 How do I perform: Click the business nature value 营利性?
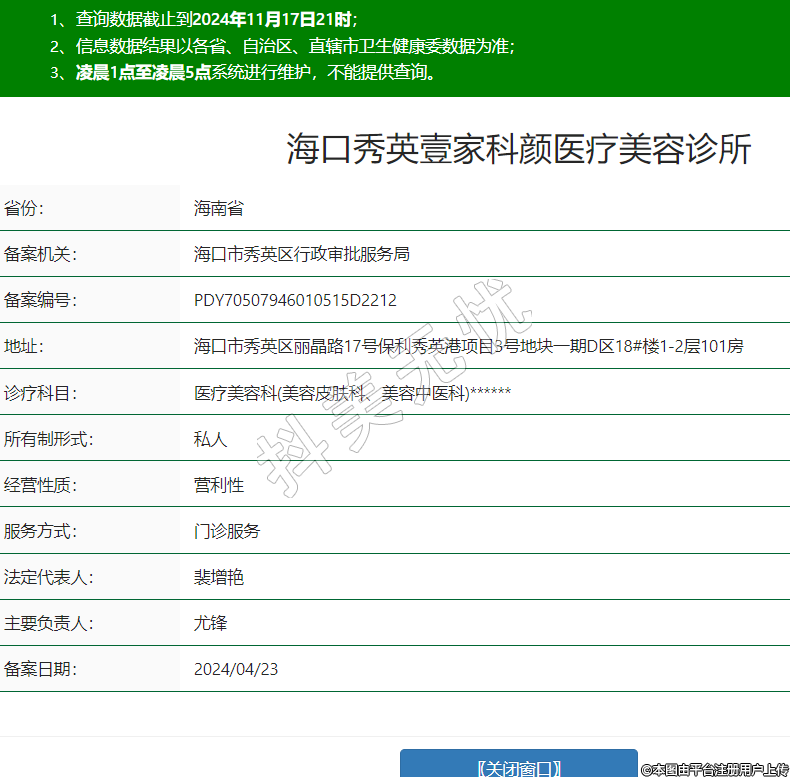click(x=219, y=485)
